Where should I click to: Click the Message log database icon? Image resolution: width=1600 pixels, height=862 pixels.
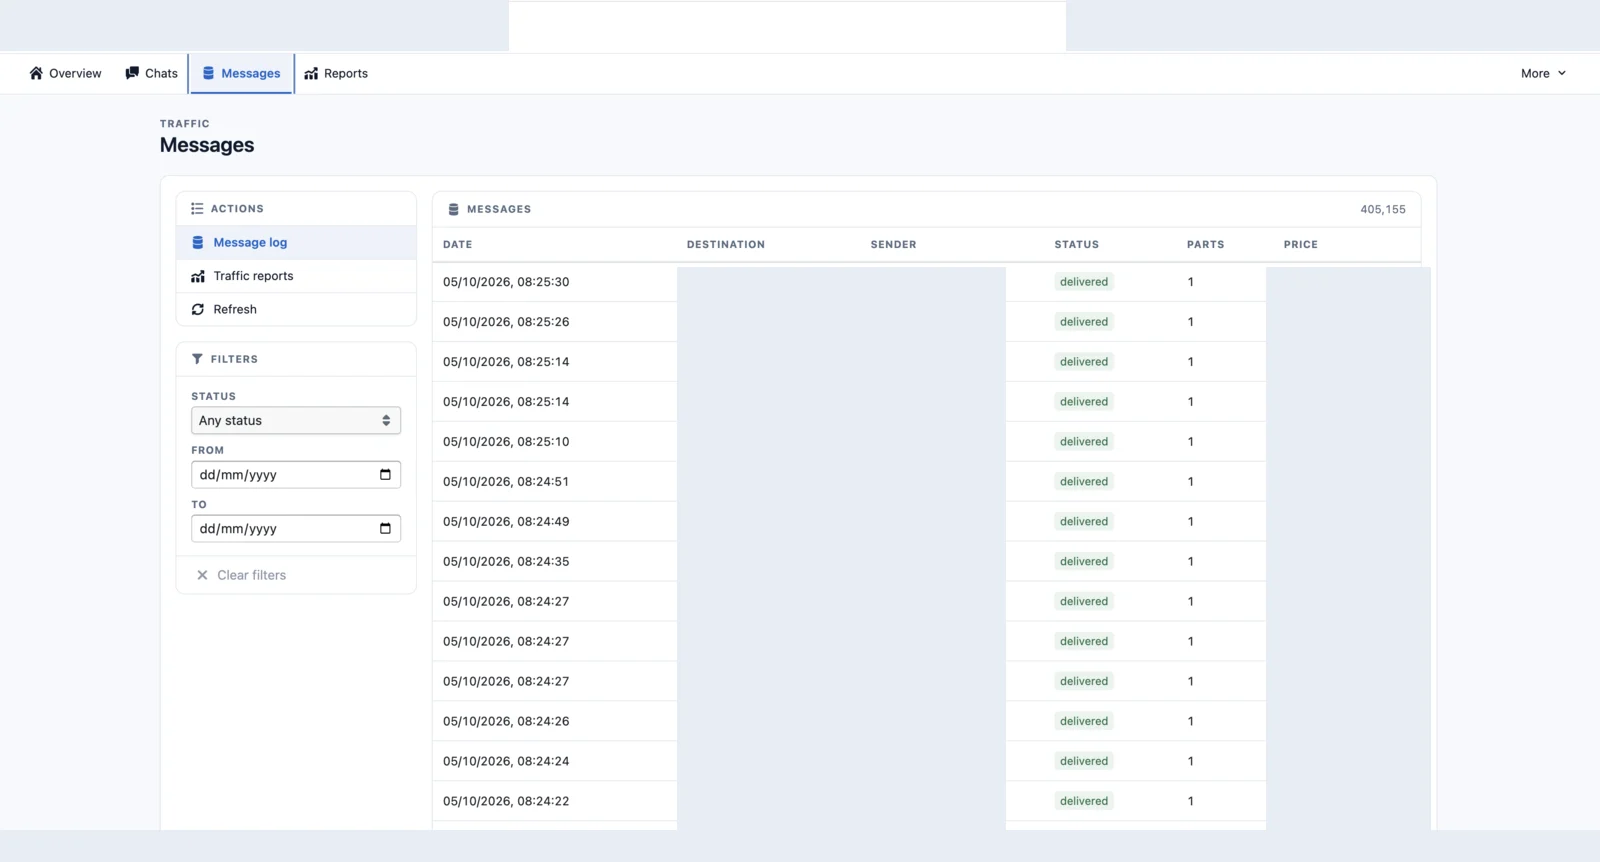(x=198, y=242)
